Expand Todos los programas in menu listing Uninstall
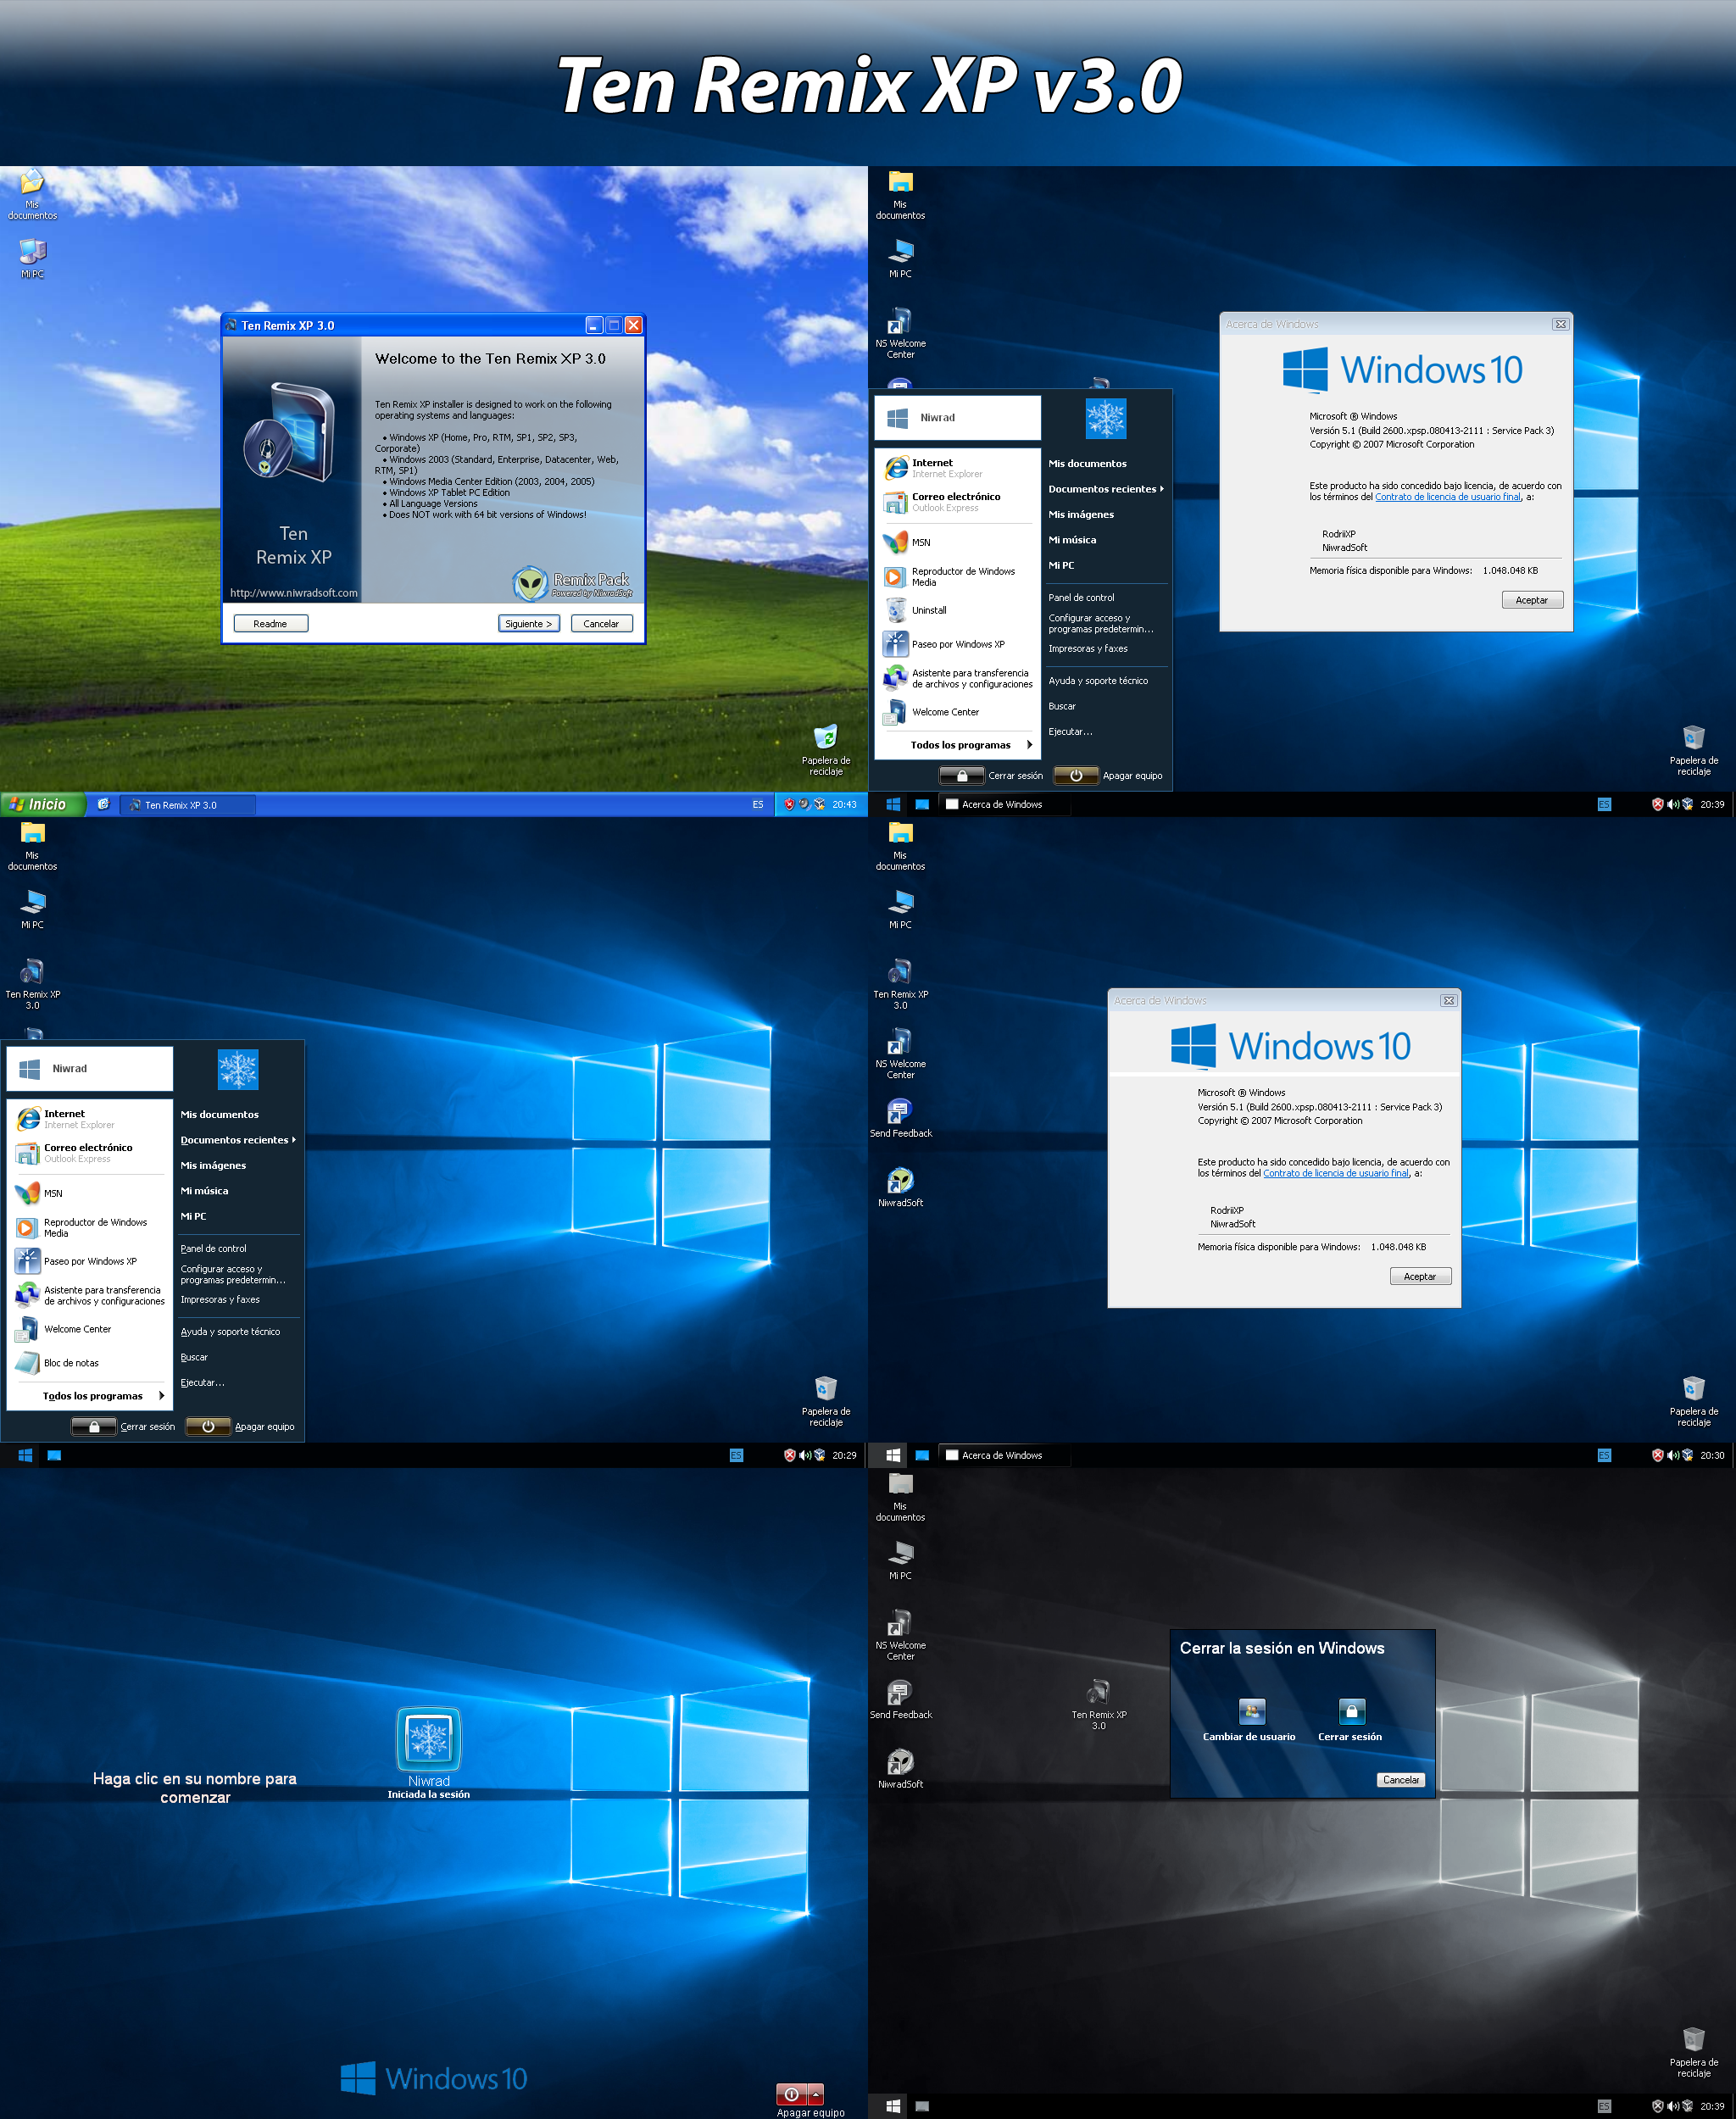 pyautogui.click(x=969, y=745)
